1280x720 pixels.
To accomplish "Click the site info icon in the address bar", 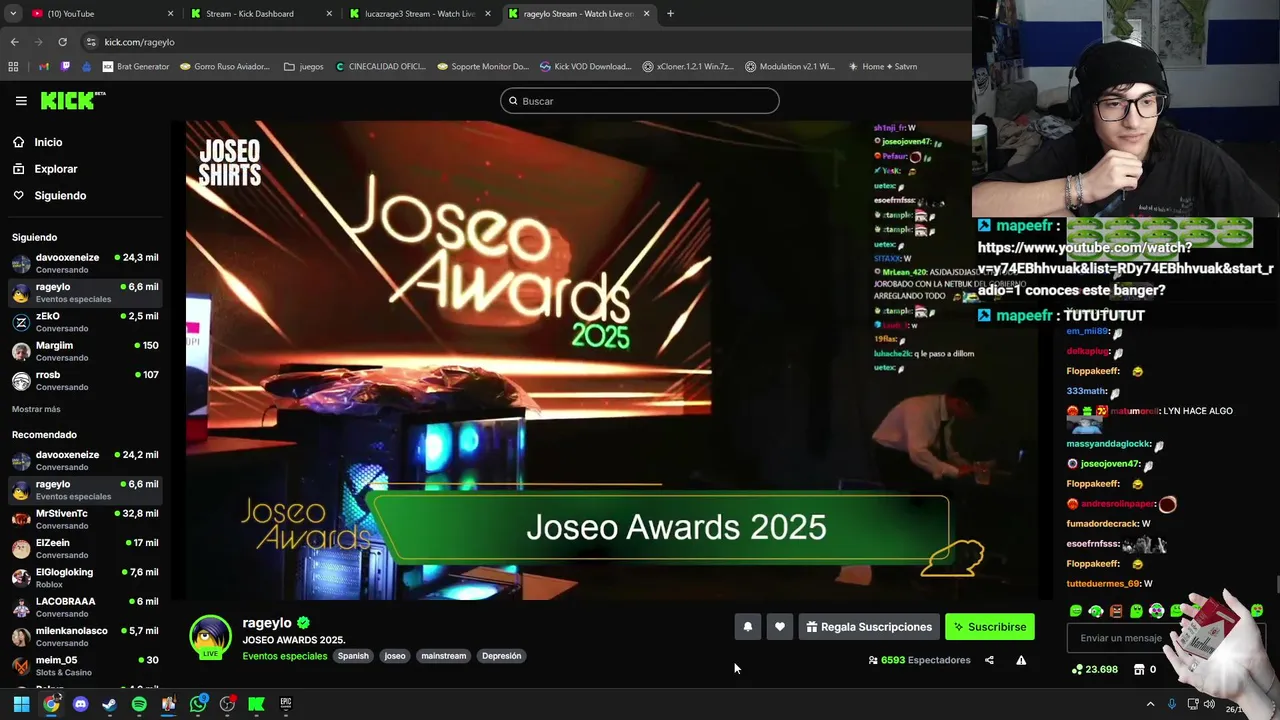I will pos(91,42).
